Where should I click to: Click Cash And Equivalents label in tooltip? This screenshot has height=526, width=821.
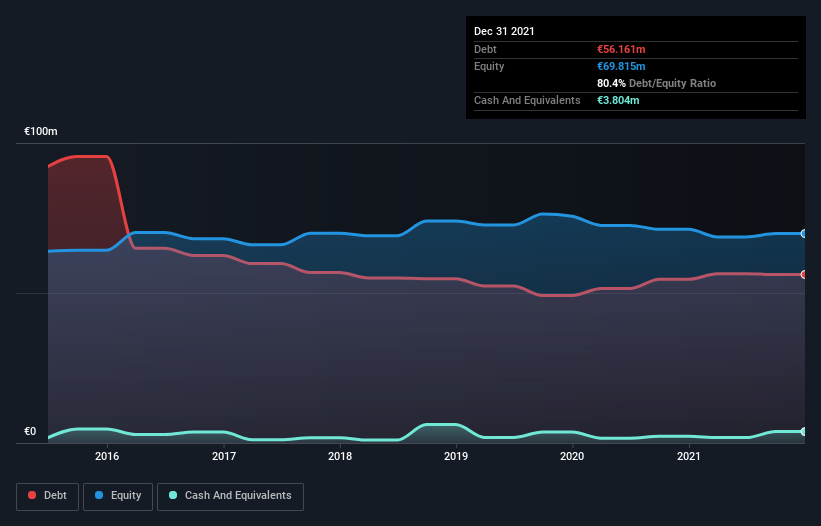tap(527, 100)
